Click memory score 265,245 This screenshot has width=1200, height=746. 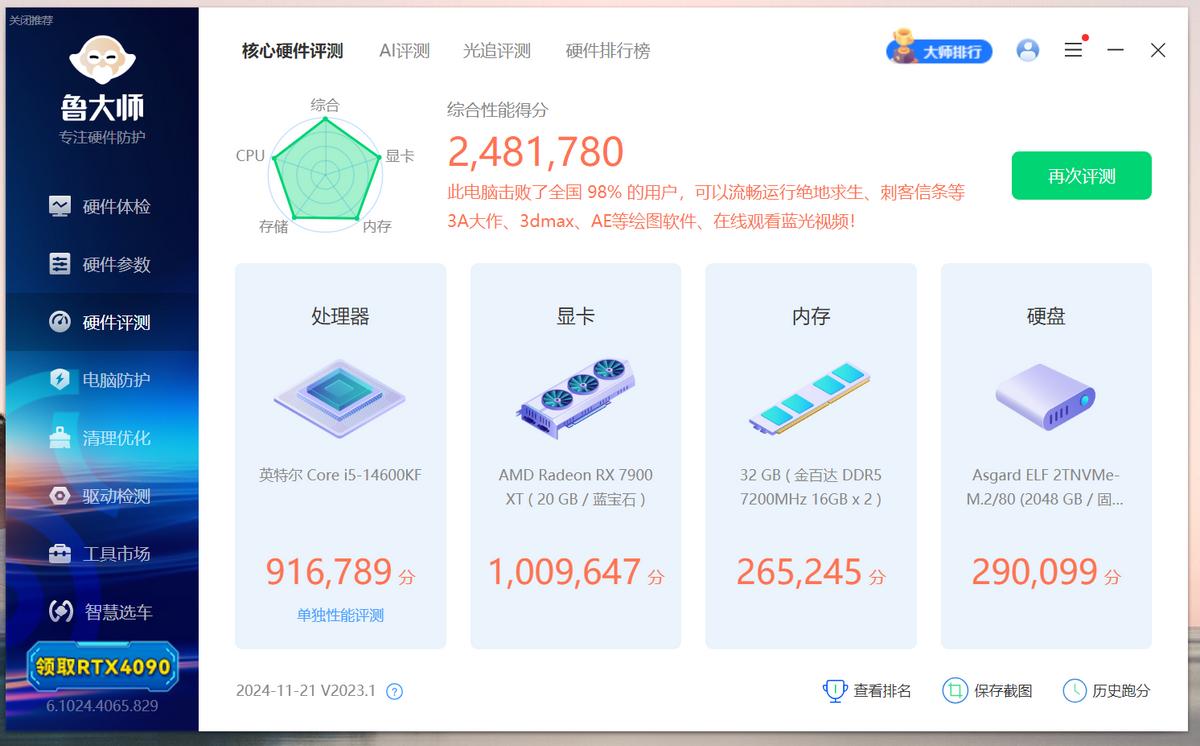799,572
